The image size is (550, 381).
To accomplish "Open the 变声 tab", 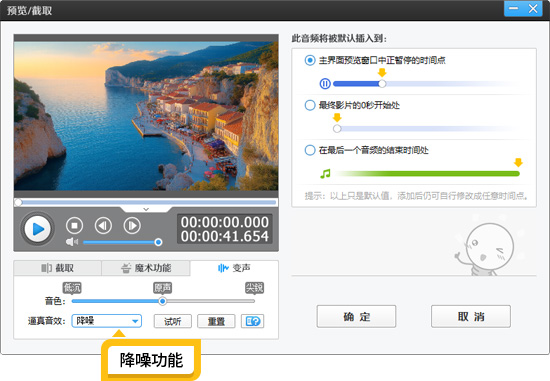I will pyautogui.click(x=234, y=268).
